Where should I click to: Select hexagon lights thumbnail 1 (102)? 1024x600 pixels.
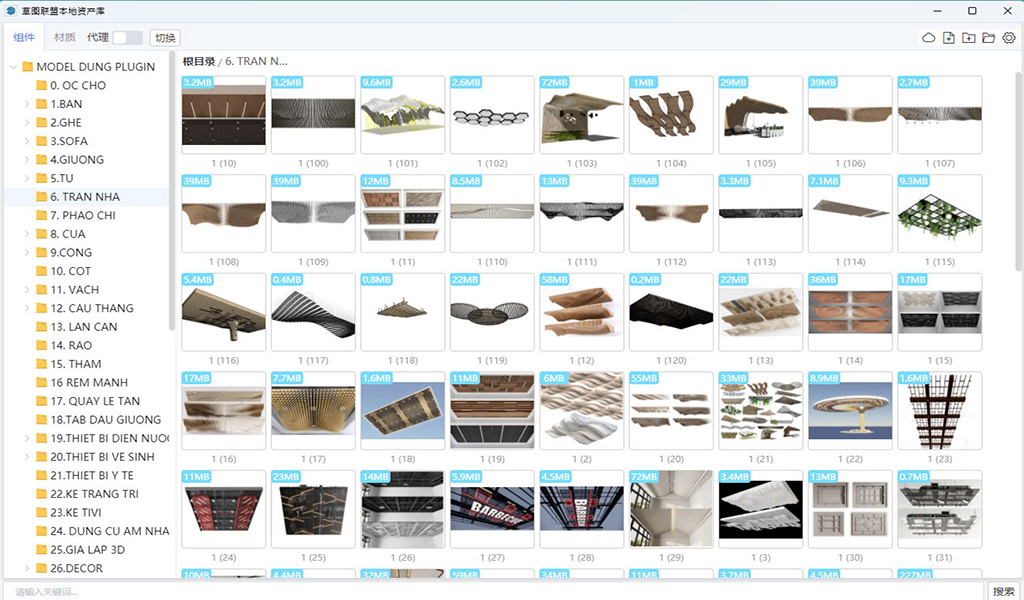pos(492,115)
